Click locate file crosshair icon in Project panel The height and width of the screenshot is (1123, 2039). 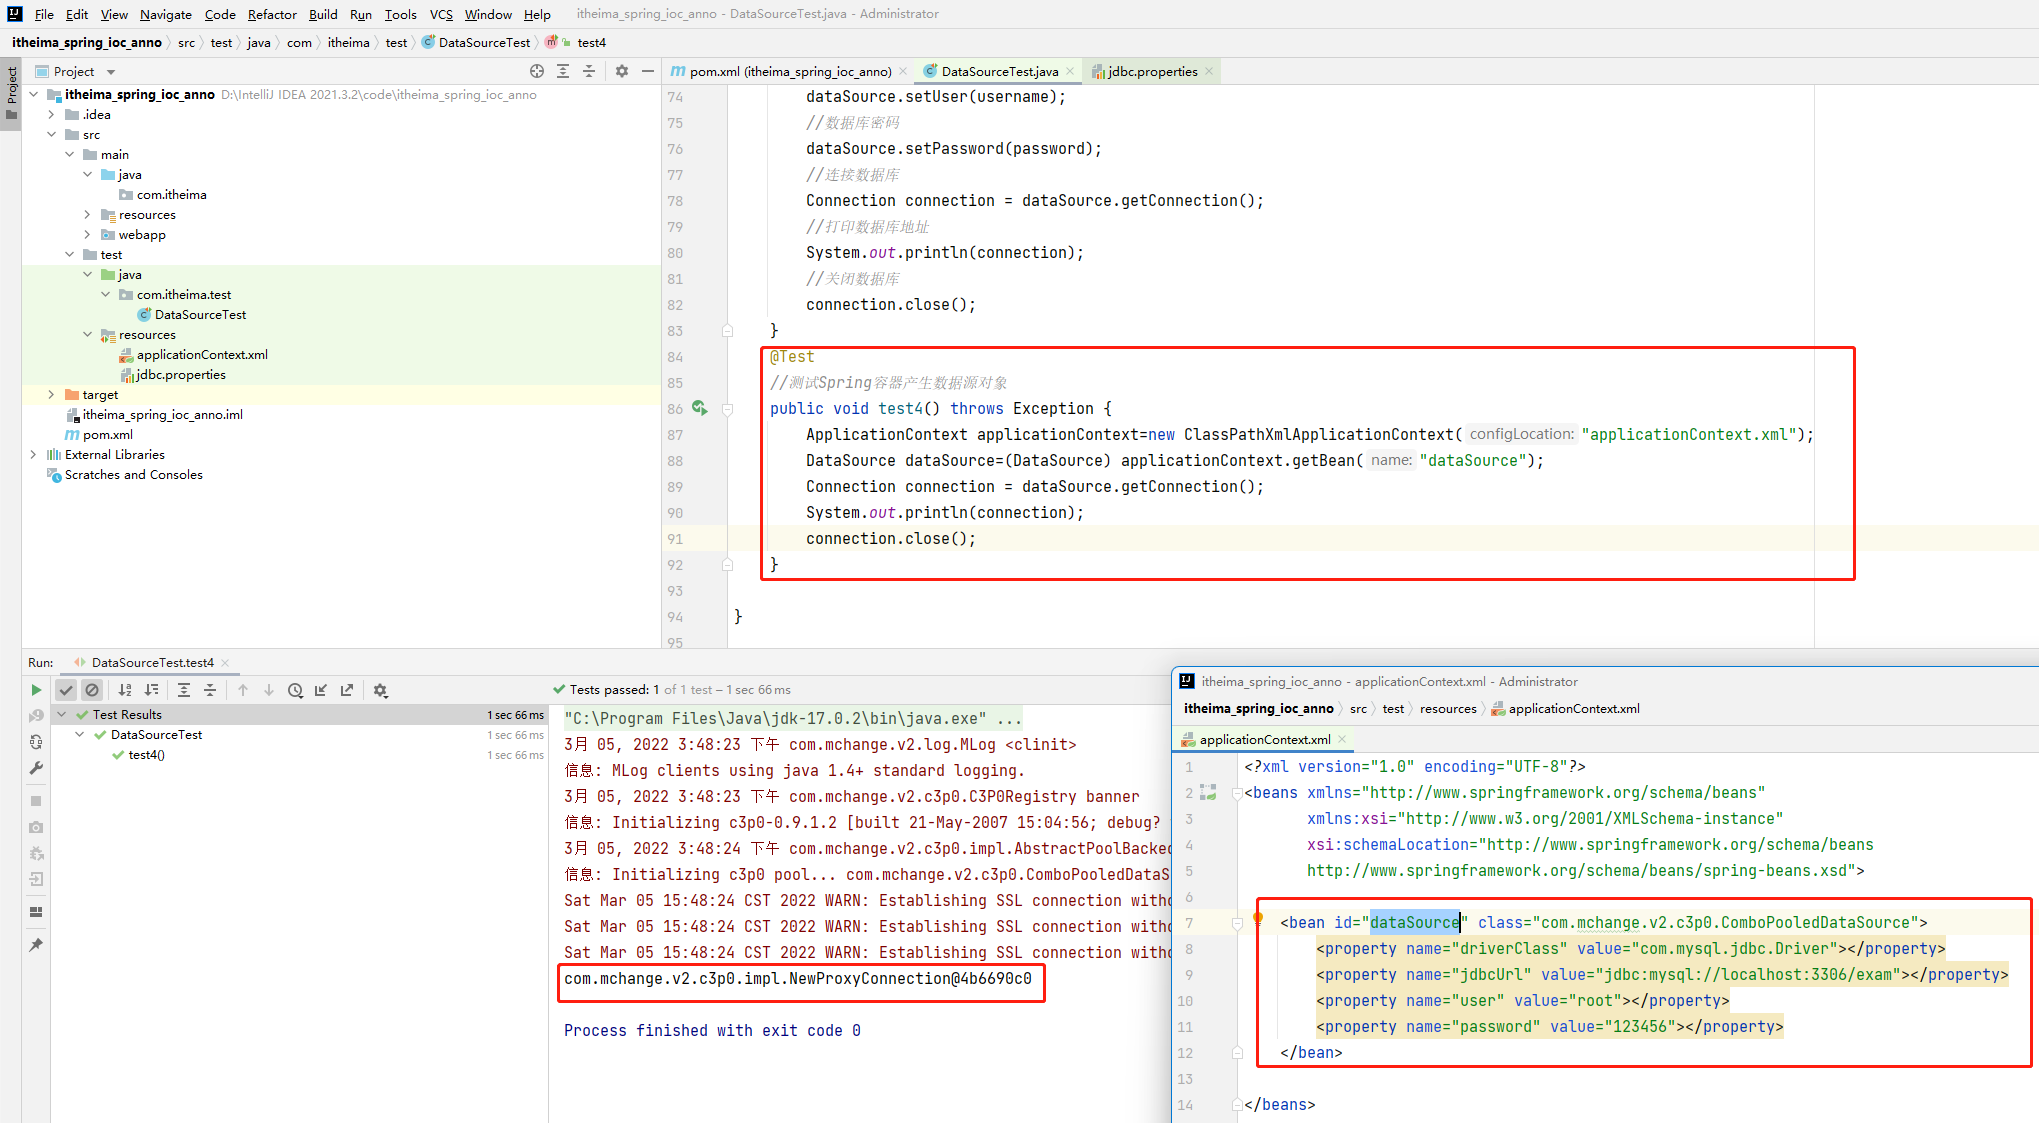pos(537,71)
